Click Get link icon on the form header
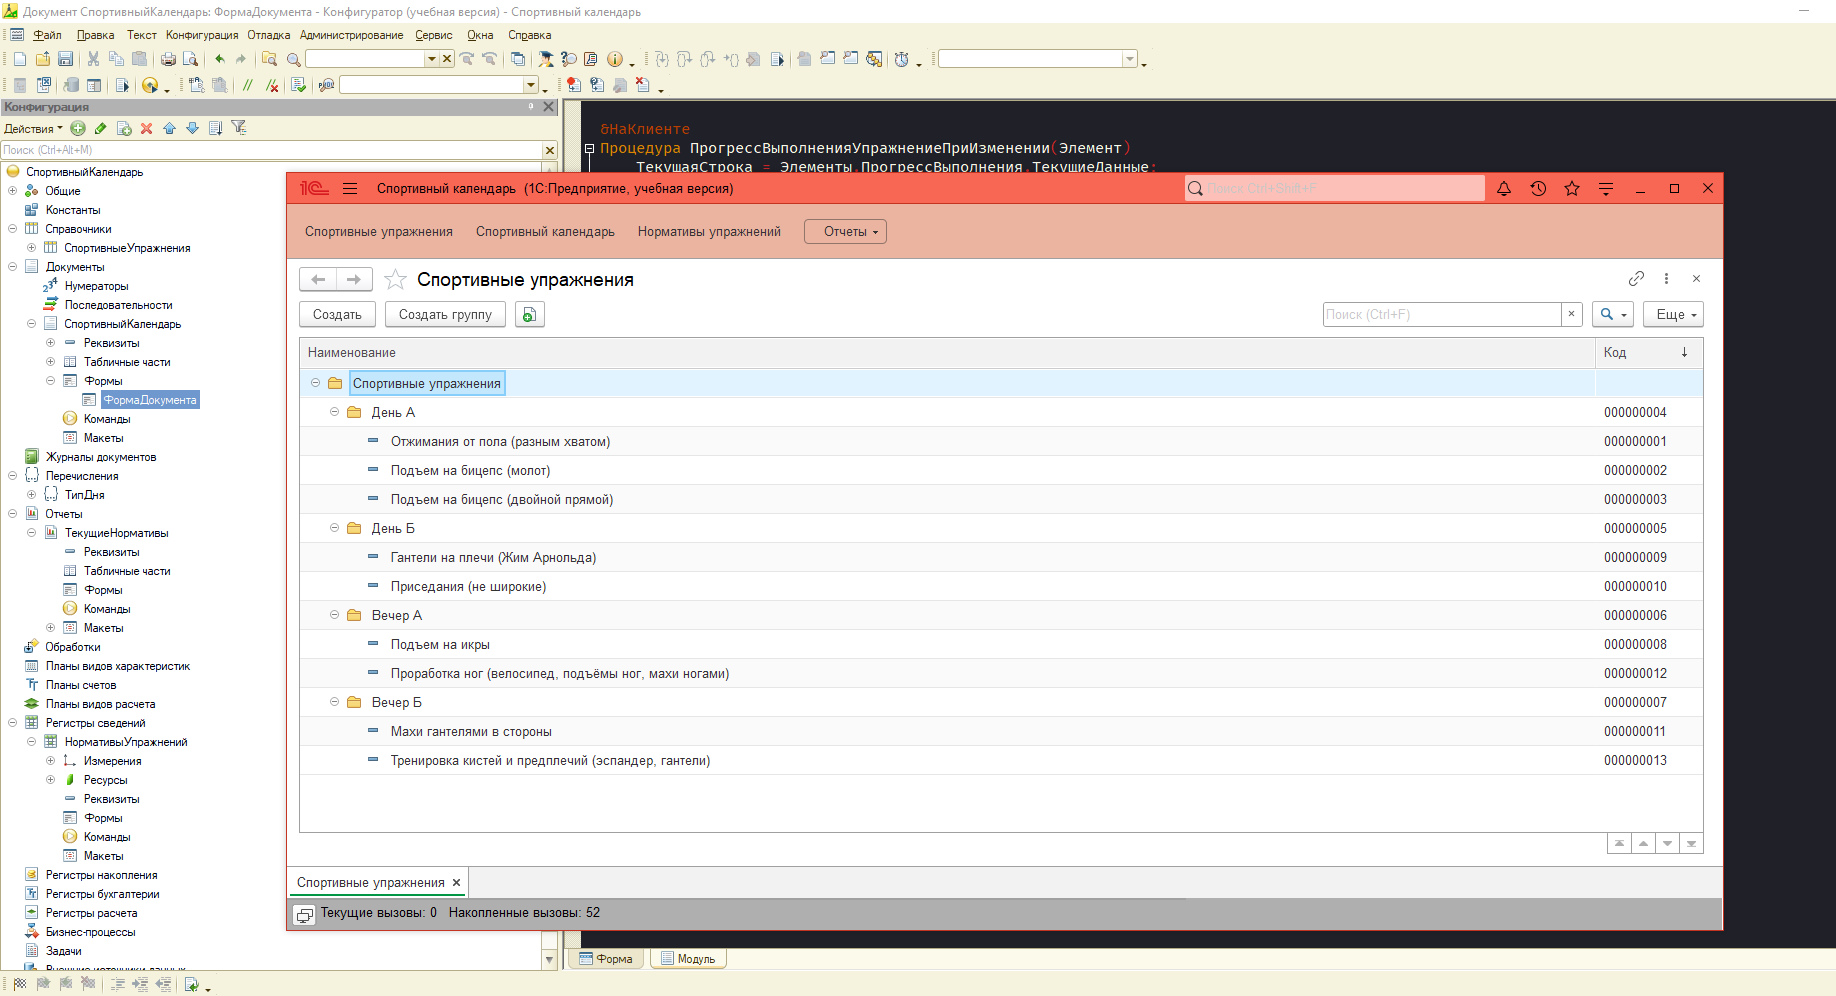 [x=1636, y=278]
